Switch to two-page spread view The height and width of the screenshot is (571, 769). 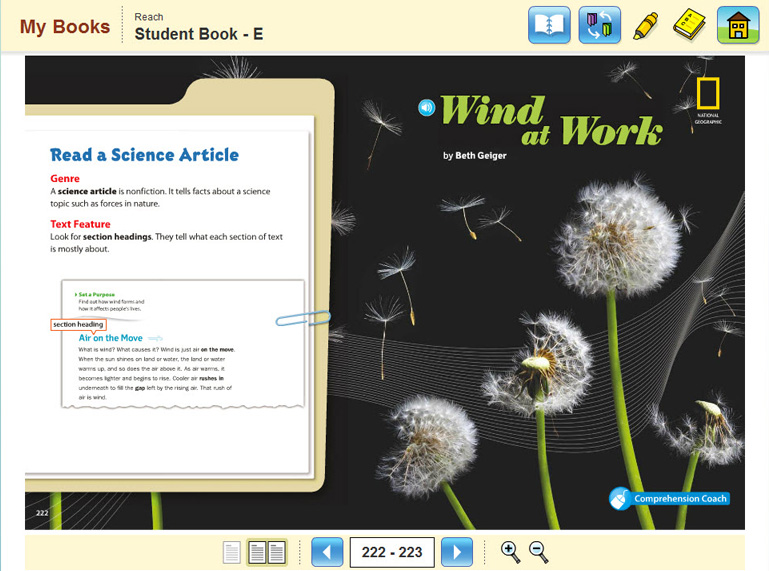click(267, 552)
